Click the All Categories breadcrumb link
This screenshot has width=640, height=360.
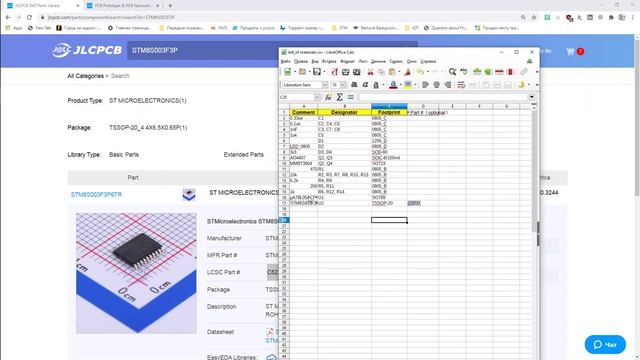click(85, 76)
